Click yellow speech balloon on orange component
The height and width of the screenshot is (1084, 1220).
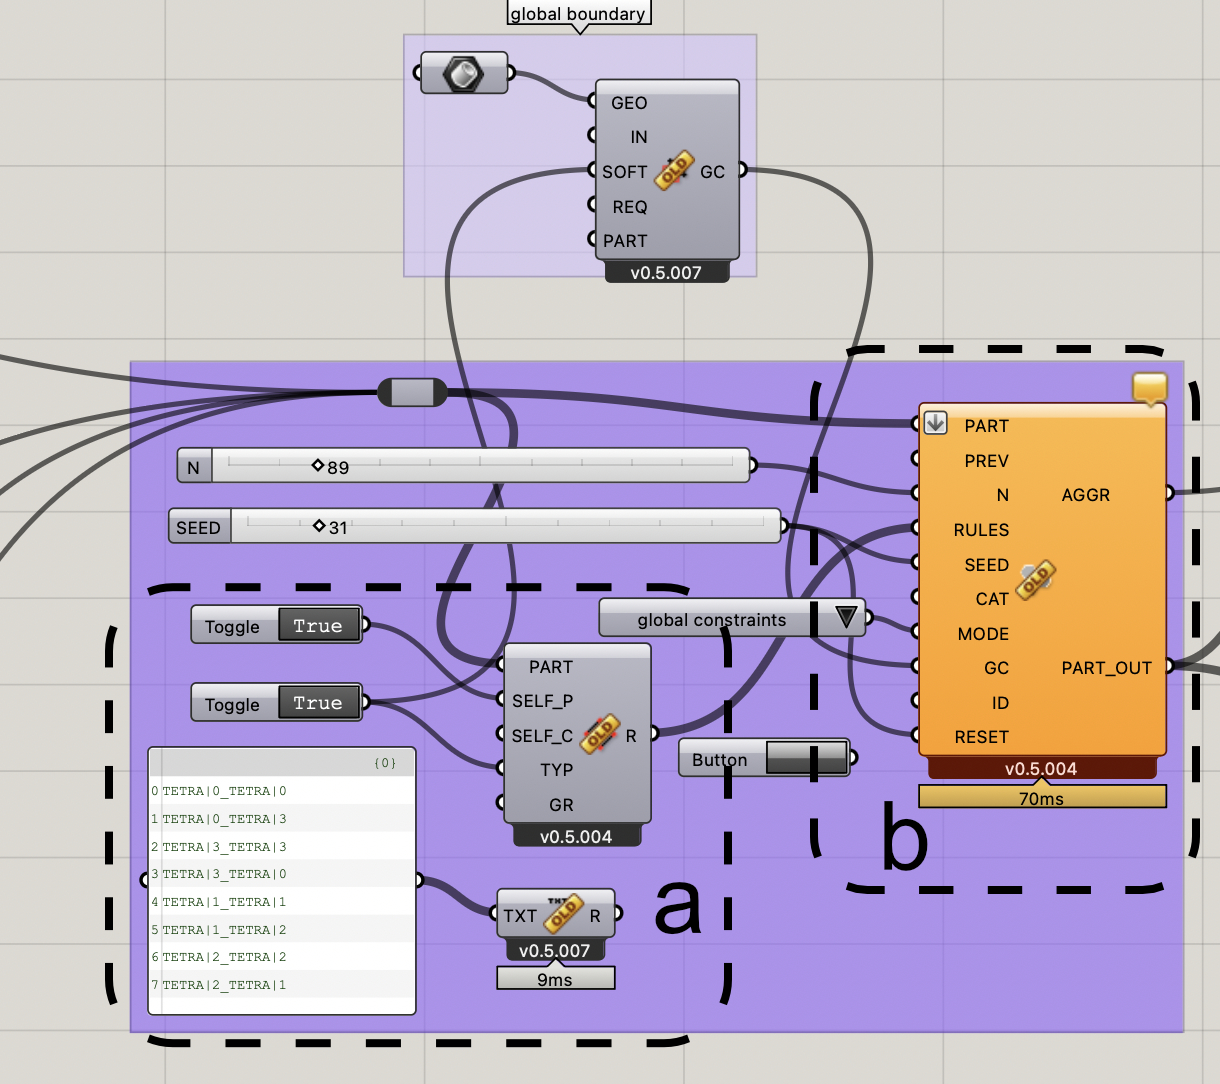pos(1150,388)
